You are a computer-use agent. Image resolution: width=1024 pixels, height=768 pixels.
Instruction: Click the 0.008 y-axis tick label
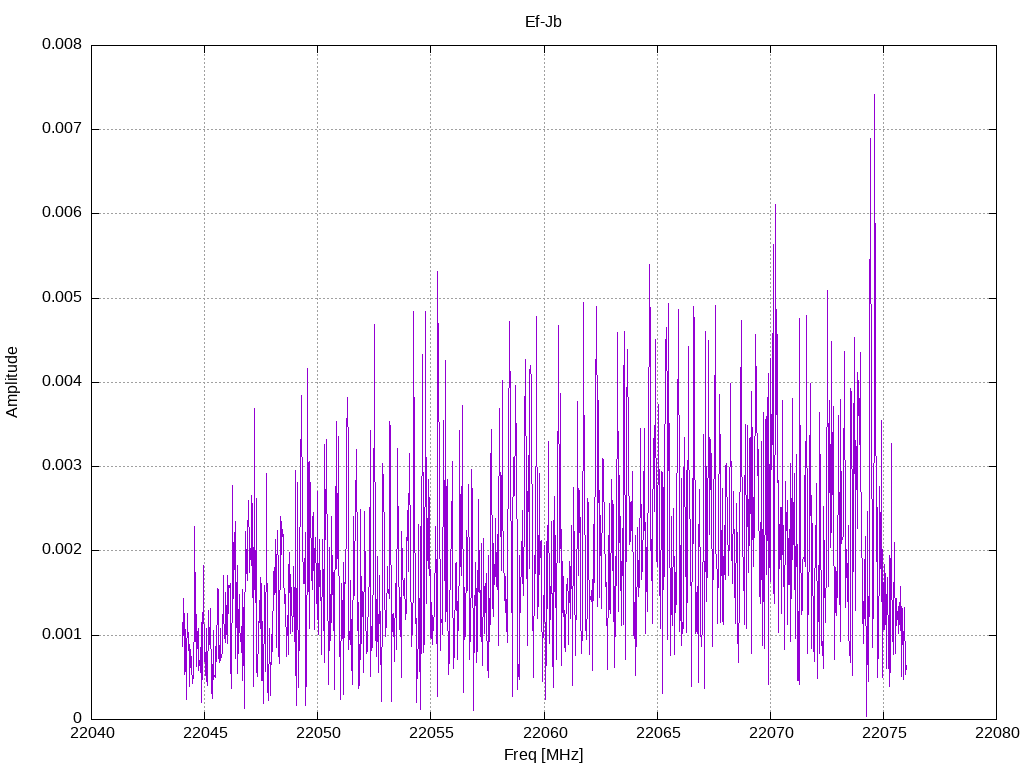[x=62, y=44]
